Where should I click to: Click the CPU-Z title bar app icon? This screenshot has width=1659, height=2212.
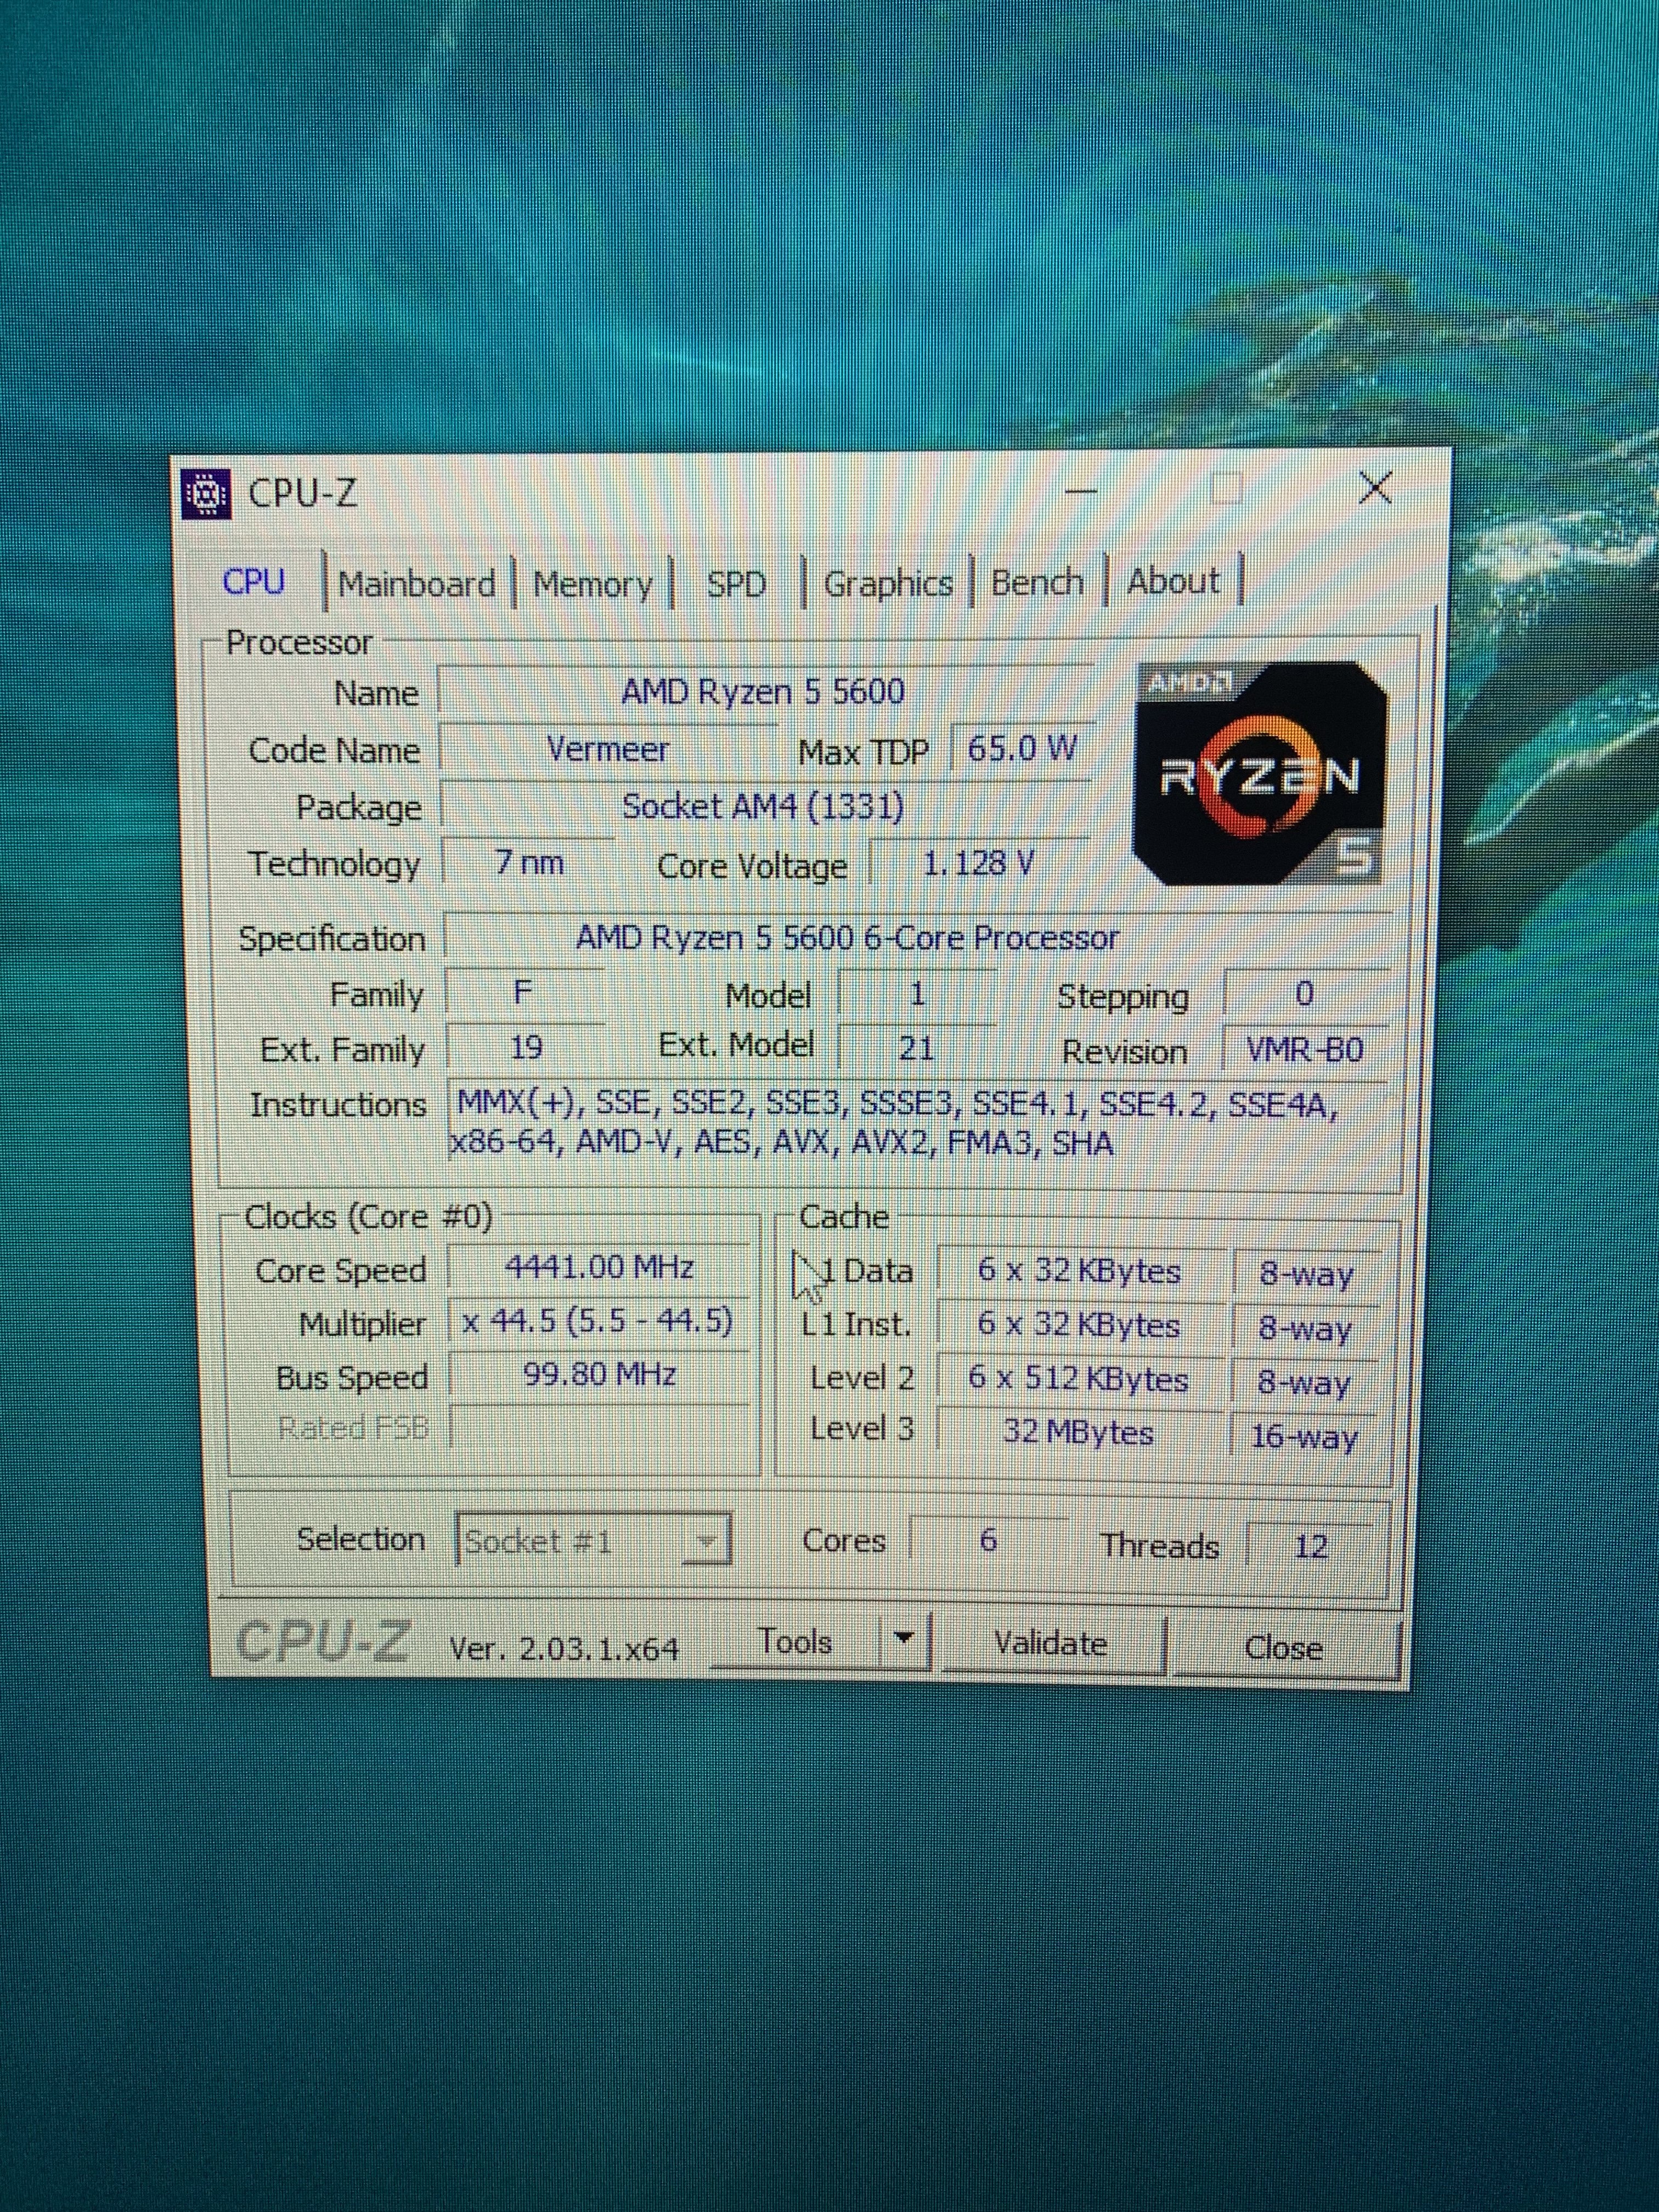[x=207, y=494]
